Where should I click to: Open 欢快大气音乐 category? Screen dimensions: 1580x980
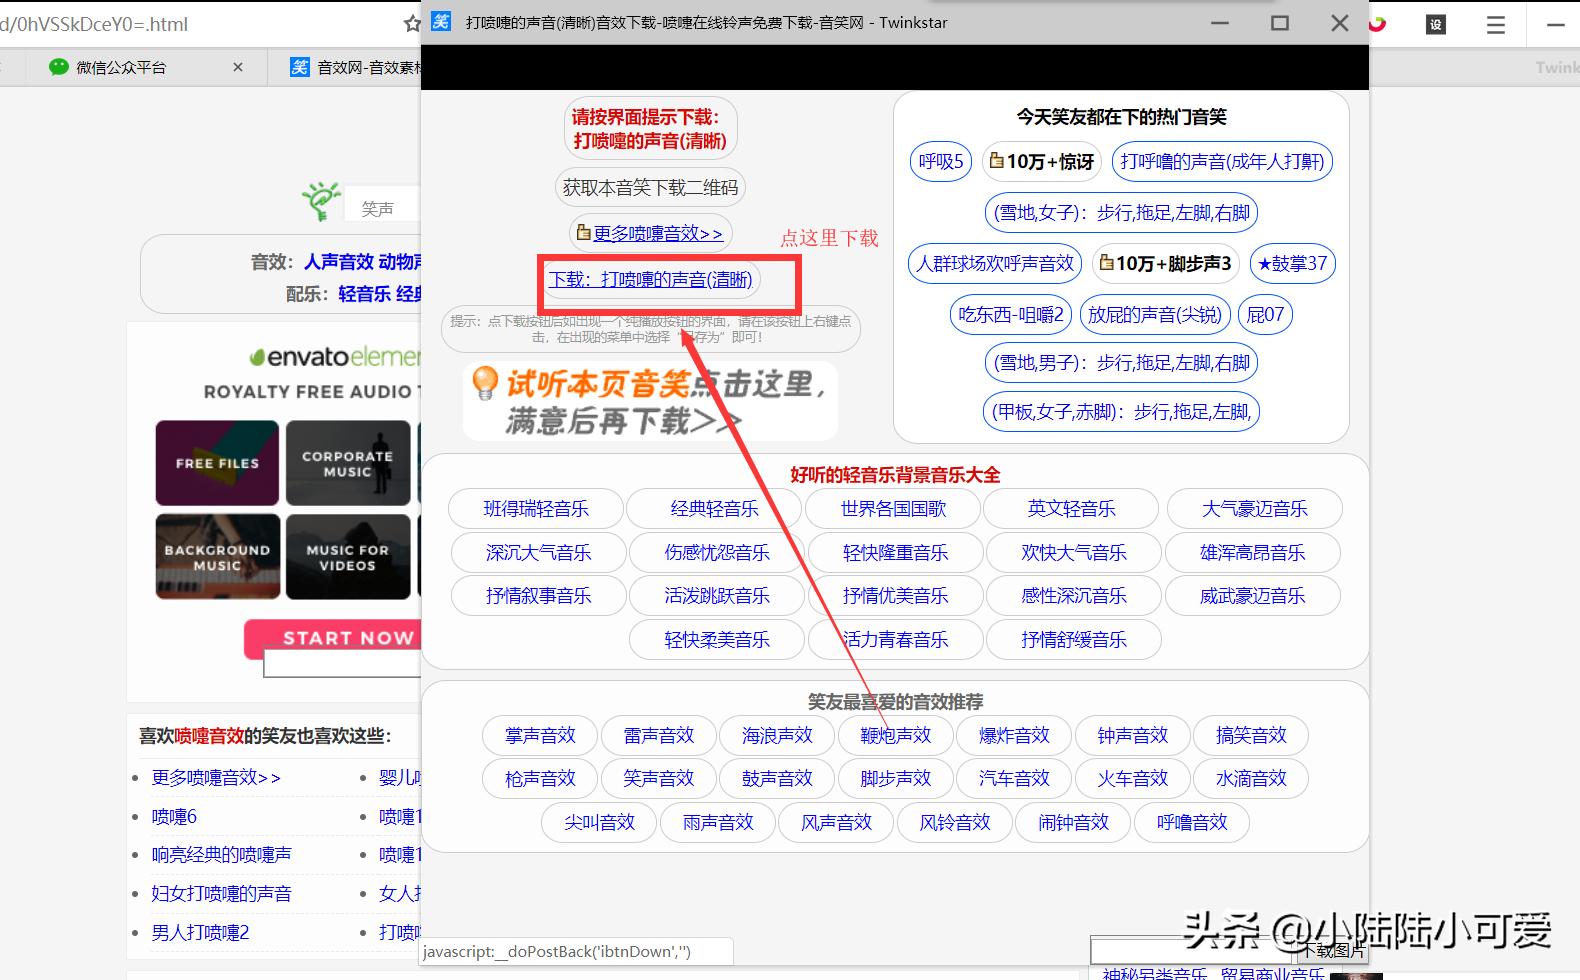pos(1074,553)
